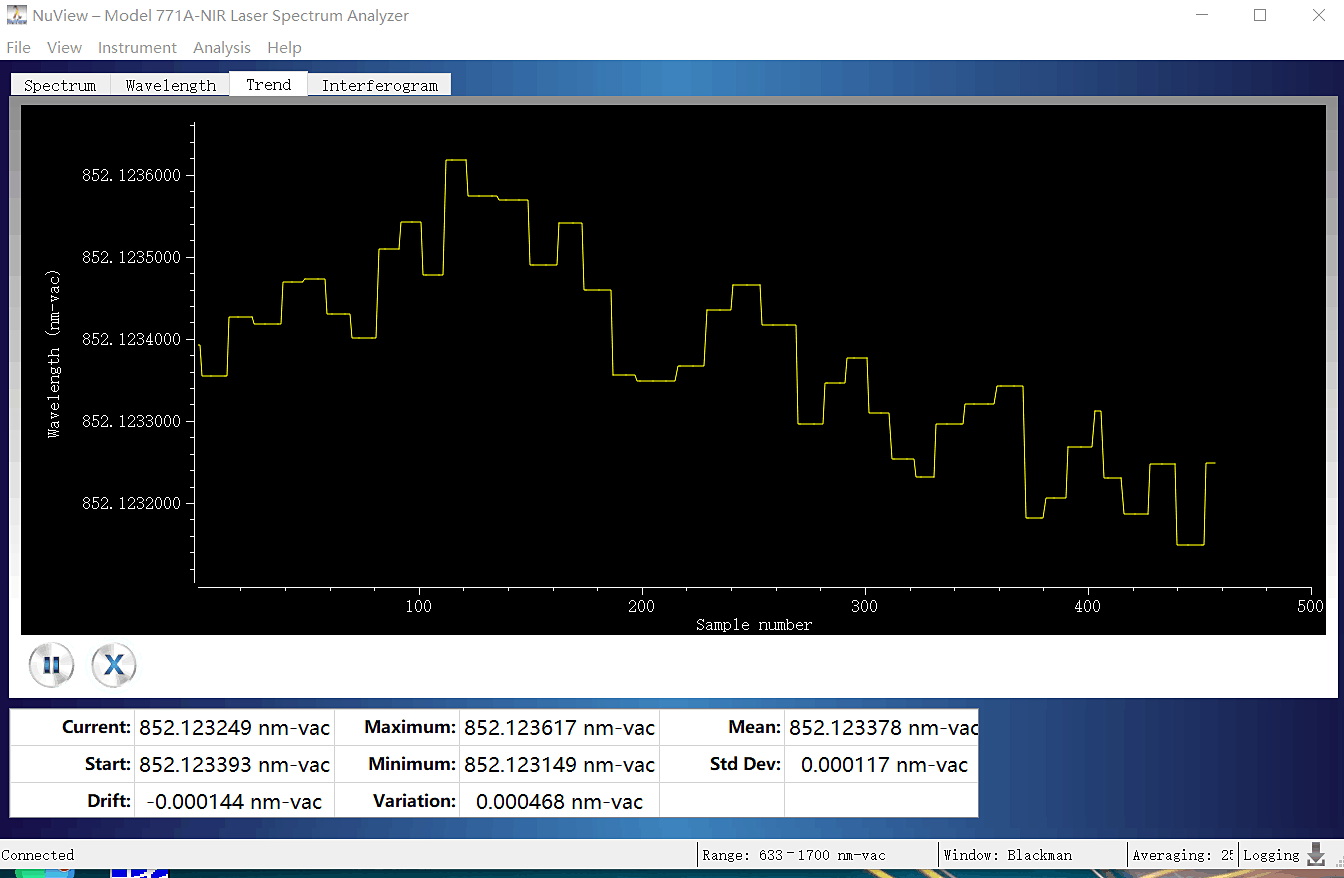The height and width of the screenshot is (878, 1344).
Task: Click the Range 633-1700 nm-vac status field
Action: click(x=794, y=855)
